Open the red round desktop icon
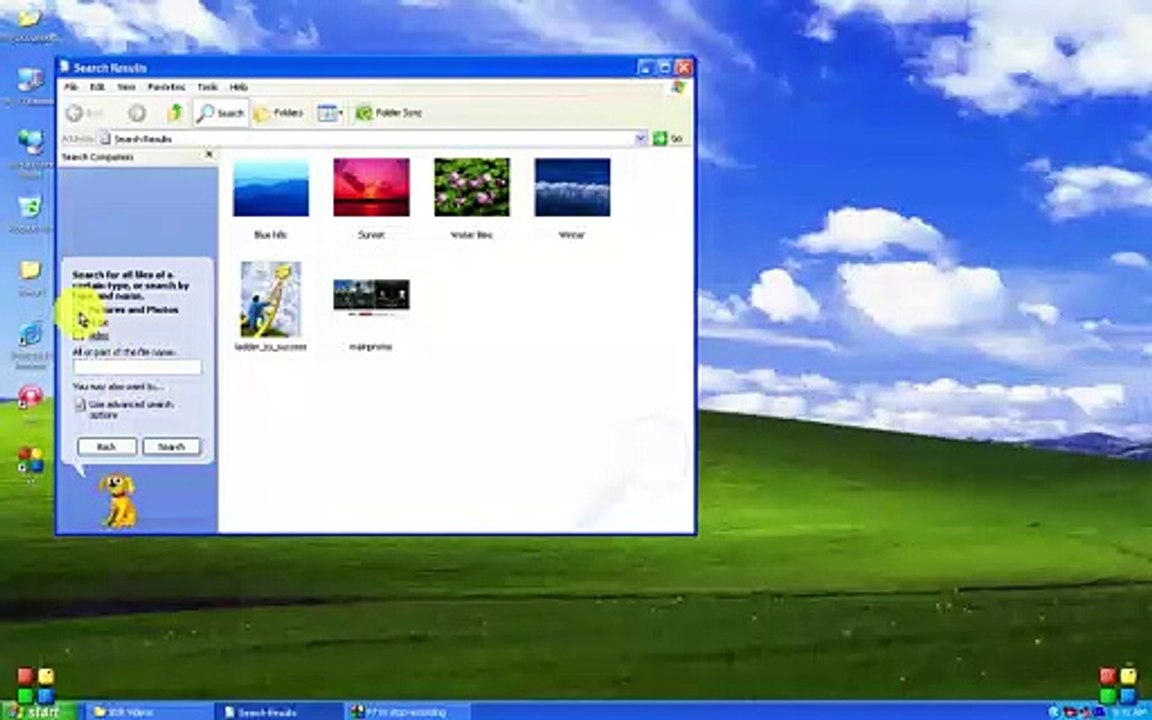The width and height of the screenshot is (1152, 720). coord(30,397)
